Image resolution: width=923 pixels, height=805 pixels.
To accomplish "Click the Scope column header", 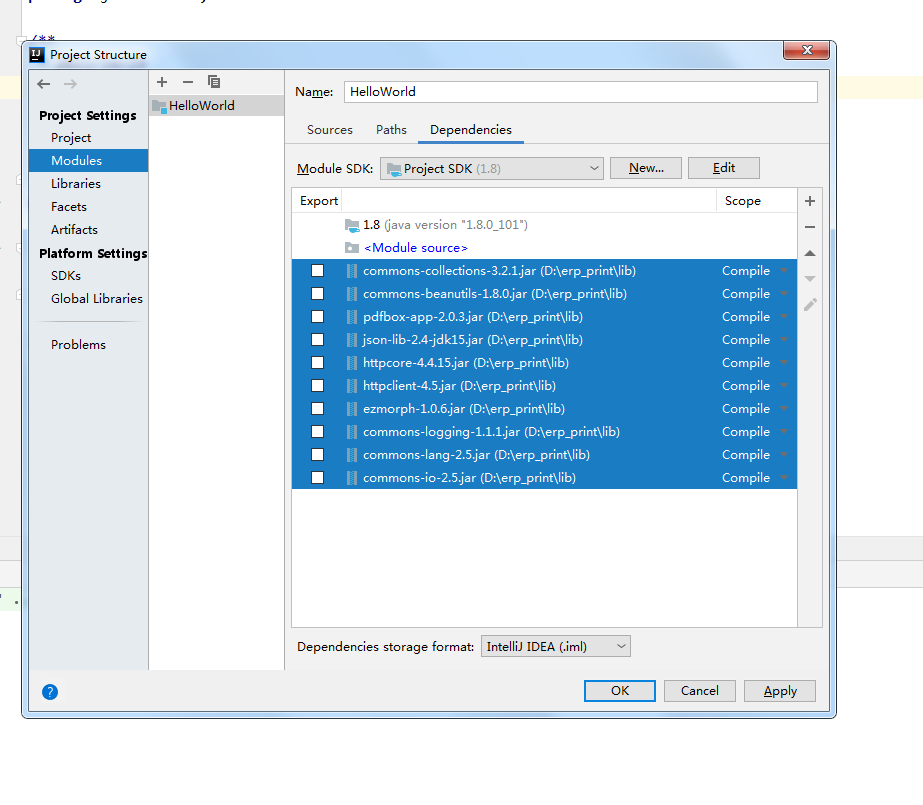I will (x=756, y=201).
